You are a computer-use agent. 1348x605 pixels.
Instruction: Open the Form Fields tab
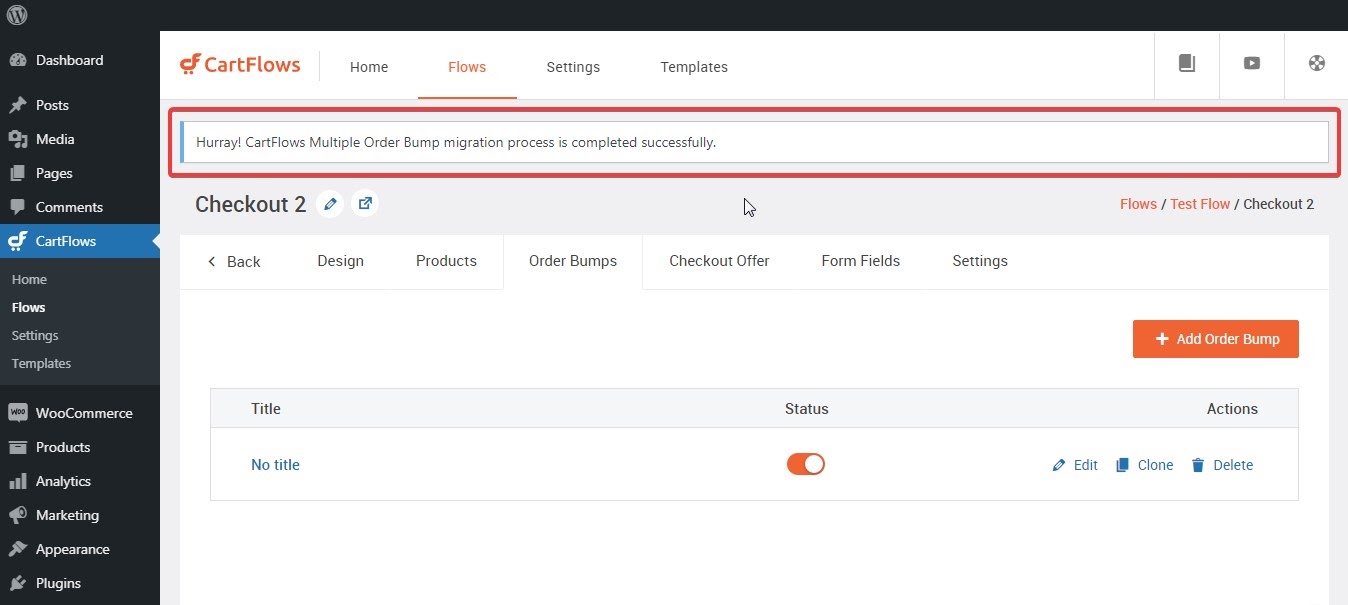point(860,261)
